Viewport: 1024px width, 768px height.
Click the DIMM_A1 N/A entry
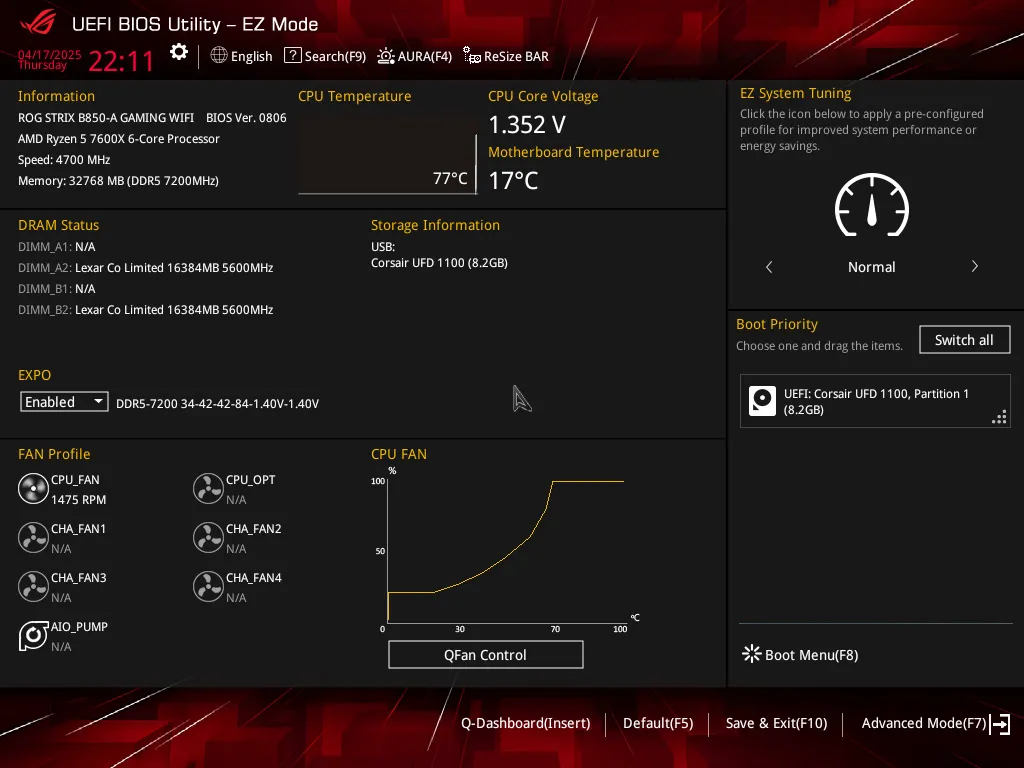57,247
